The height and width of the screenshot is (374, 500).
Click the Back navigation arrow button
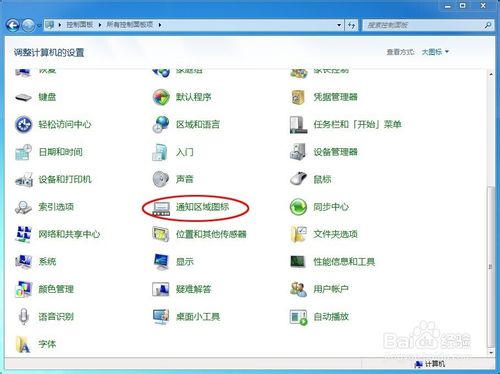point(13,25)
